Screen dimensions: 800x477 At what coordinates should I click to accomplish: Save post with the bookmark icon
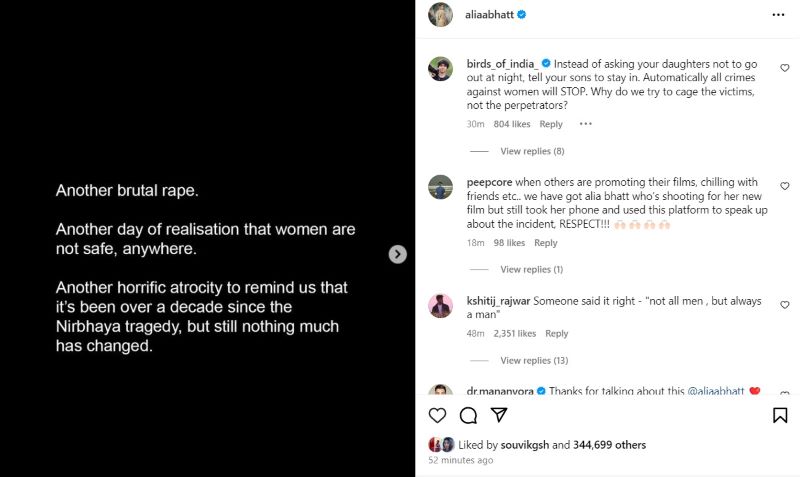point(780,415)
